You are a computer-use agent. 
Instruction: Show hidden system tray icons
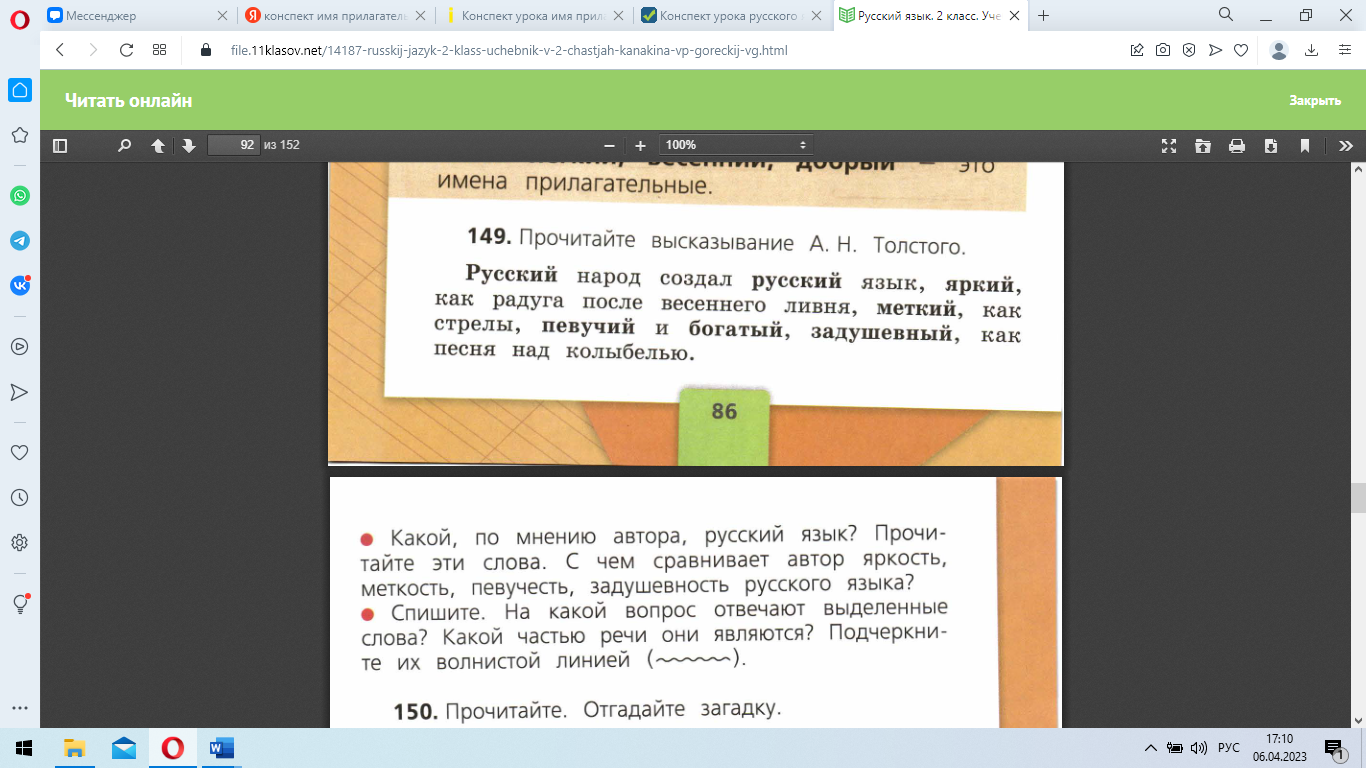pyautogui.click(x=1149, y=748)
